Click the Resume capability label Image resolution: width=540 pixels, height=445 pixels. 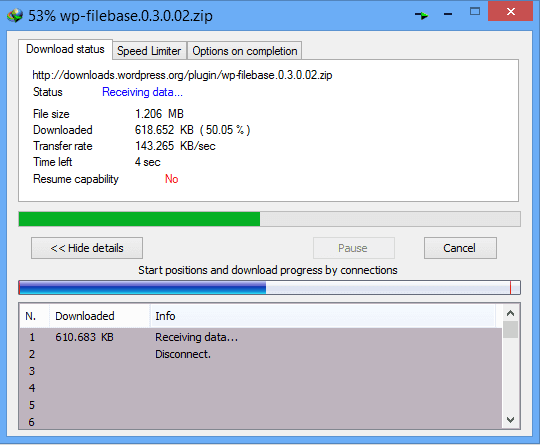[76, 179]
